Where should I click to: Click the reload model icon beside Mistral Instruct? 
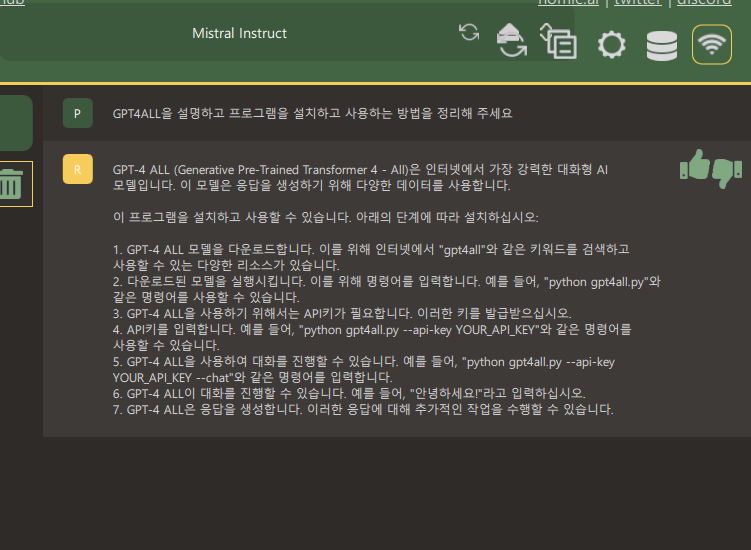click(469, 33)
